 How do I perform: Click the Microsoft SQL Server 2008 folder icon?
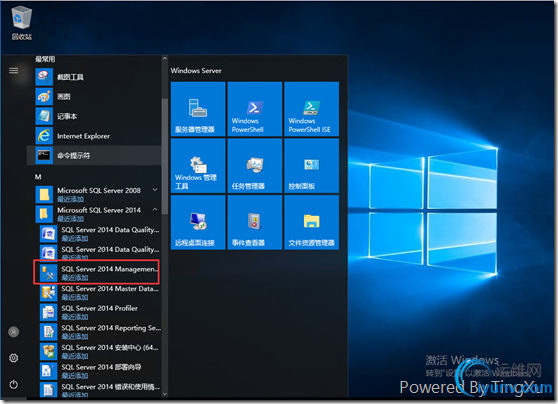pos(44,194)
